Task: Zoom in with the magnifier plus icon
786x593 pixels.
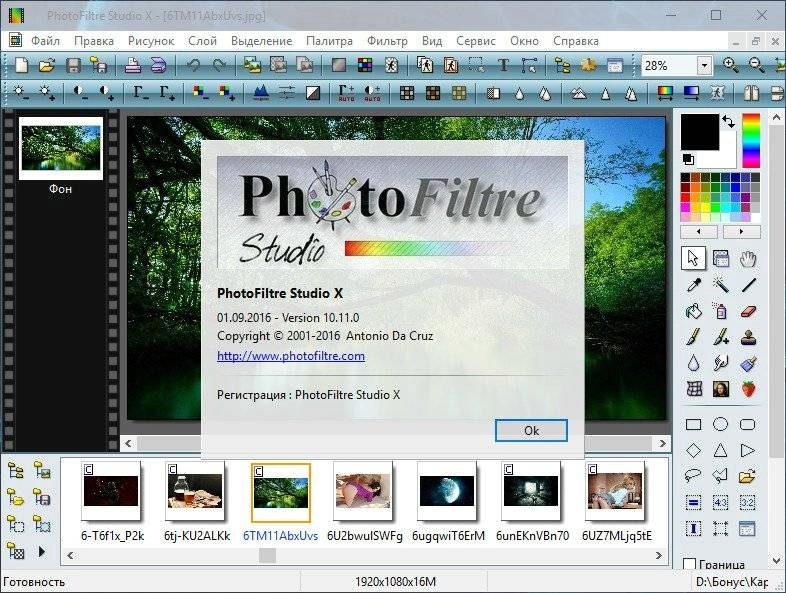Action: (x=730, y=66)
